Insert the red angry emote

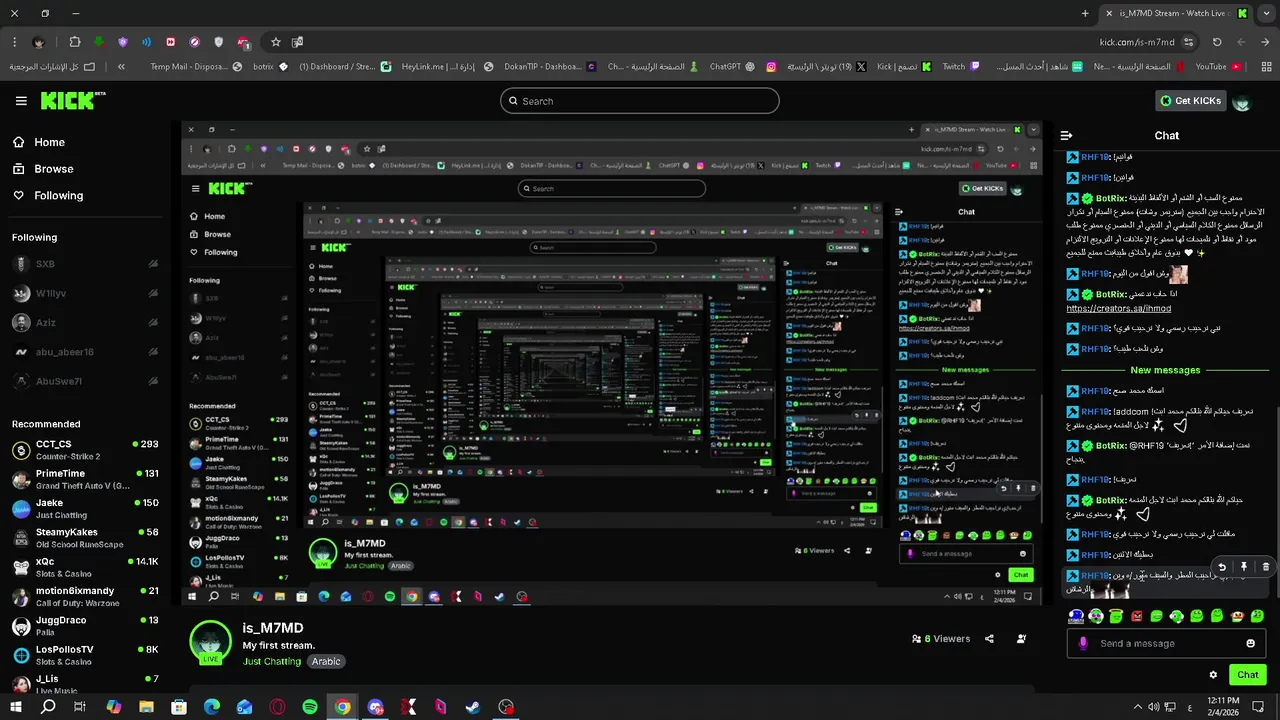pos(1137,616)
